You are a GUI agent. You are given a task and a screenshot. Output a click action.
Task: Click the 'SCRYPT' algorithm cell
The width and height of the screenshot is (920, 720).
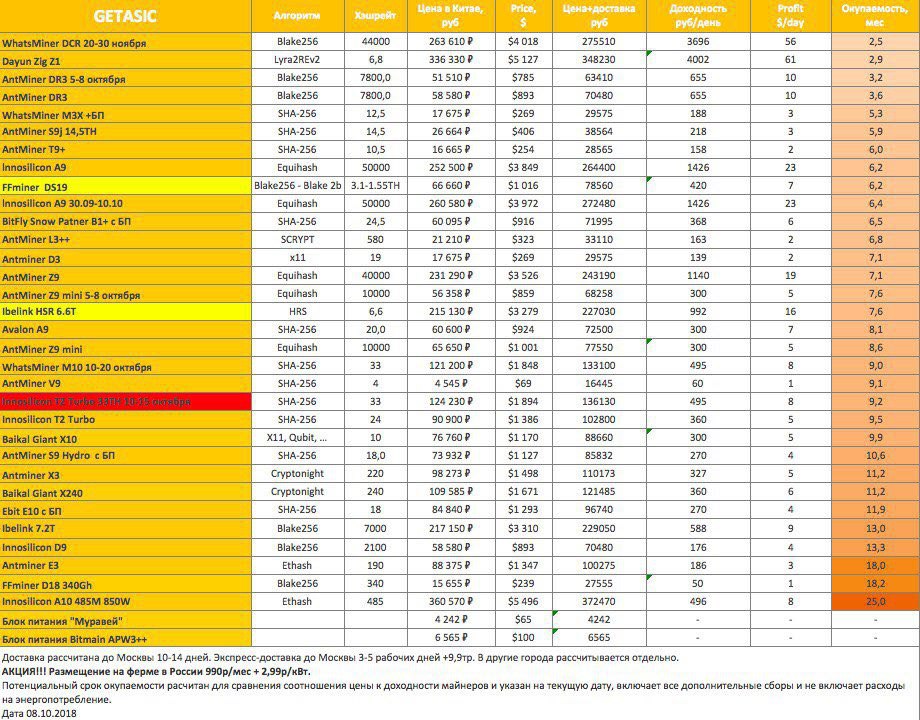pyautogui.click(x=297, y=240)
